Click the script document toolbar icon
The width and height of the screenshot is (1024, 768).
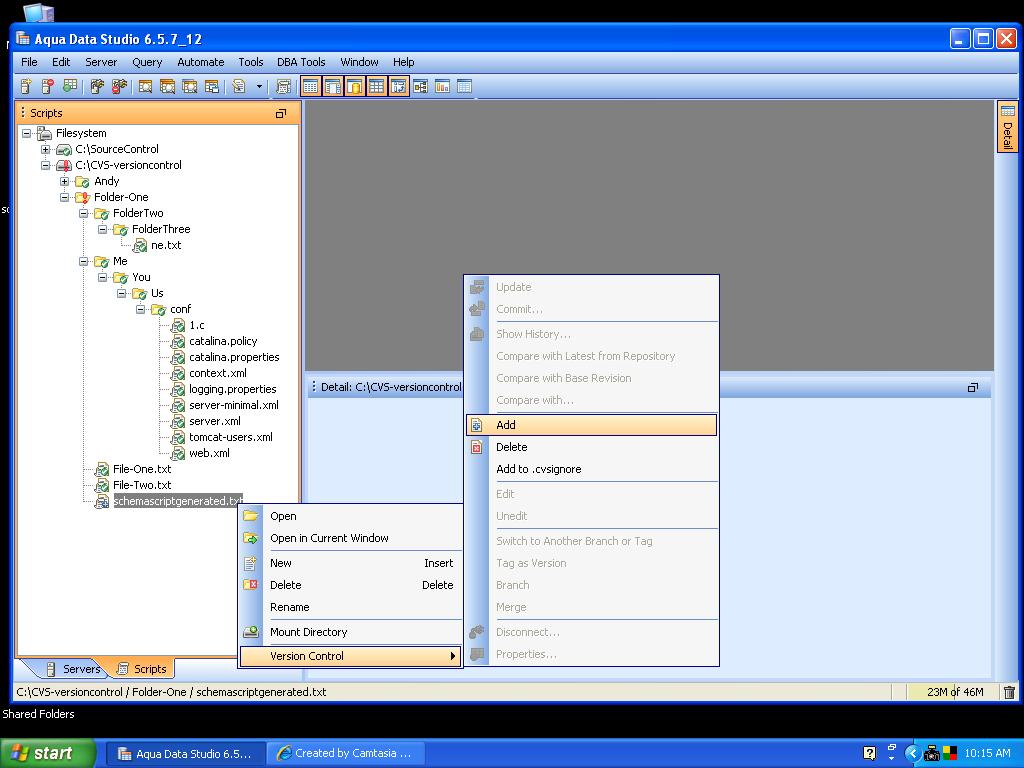[x=239, y=86]
